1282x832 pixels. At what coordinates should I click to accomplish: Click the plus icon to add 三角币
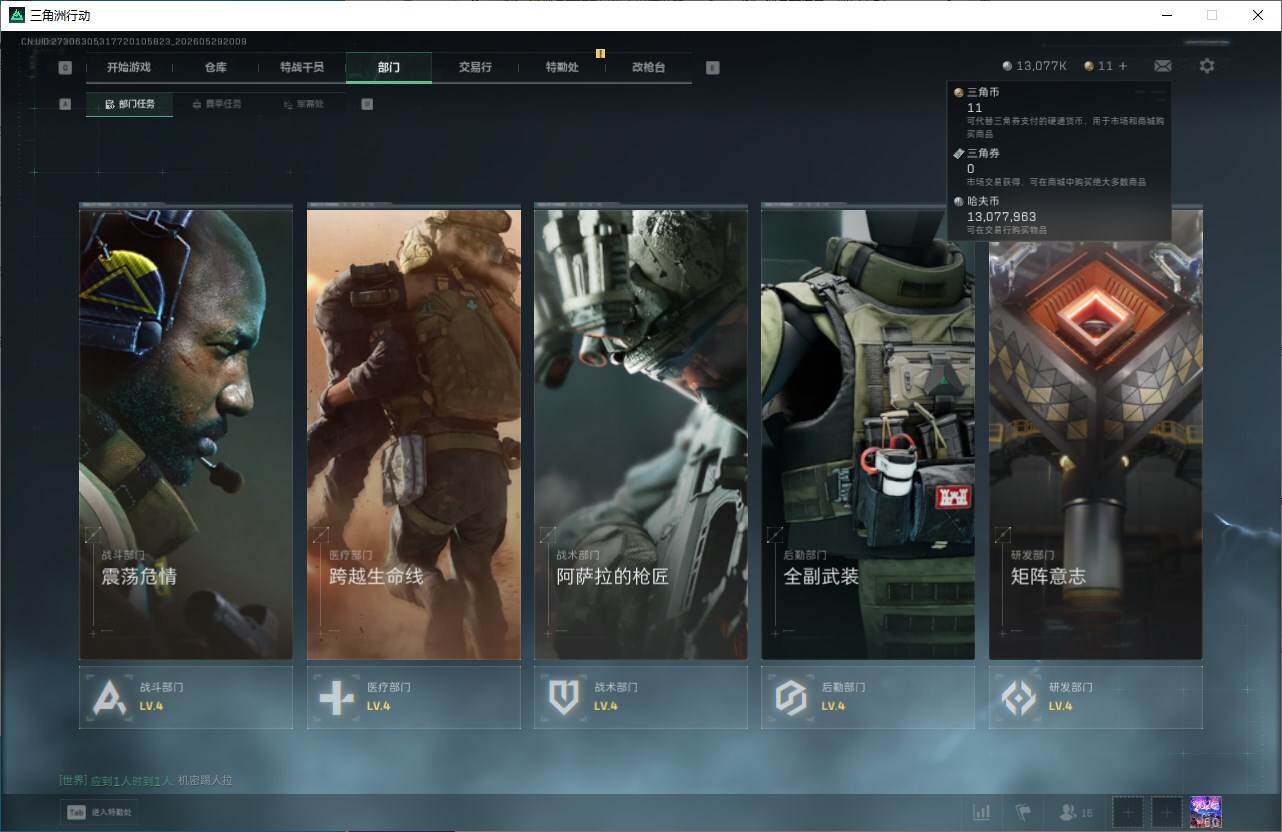[1123, 66]
